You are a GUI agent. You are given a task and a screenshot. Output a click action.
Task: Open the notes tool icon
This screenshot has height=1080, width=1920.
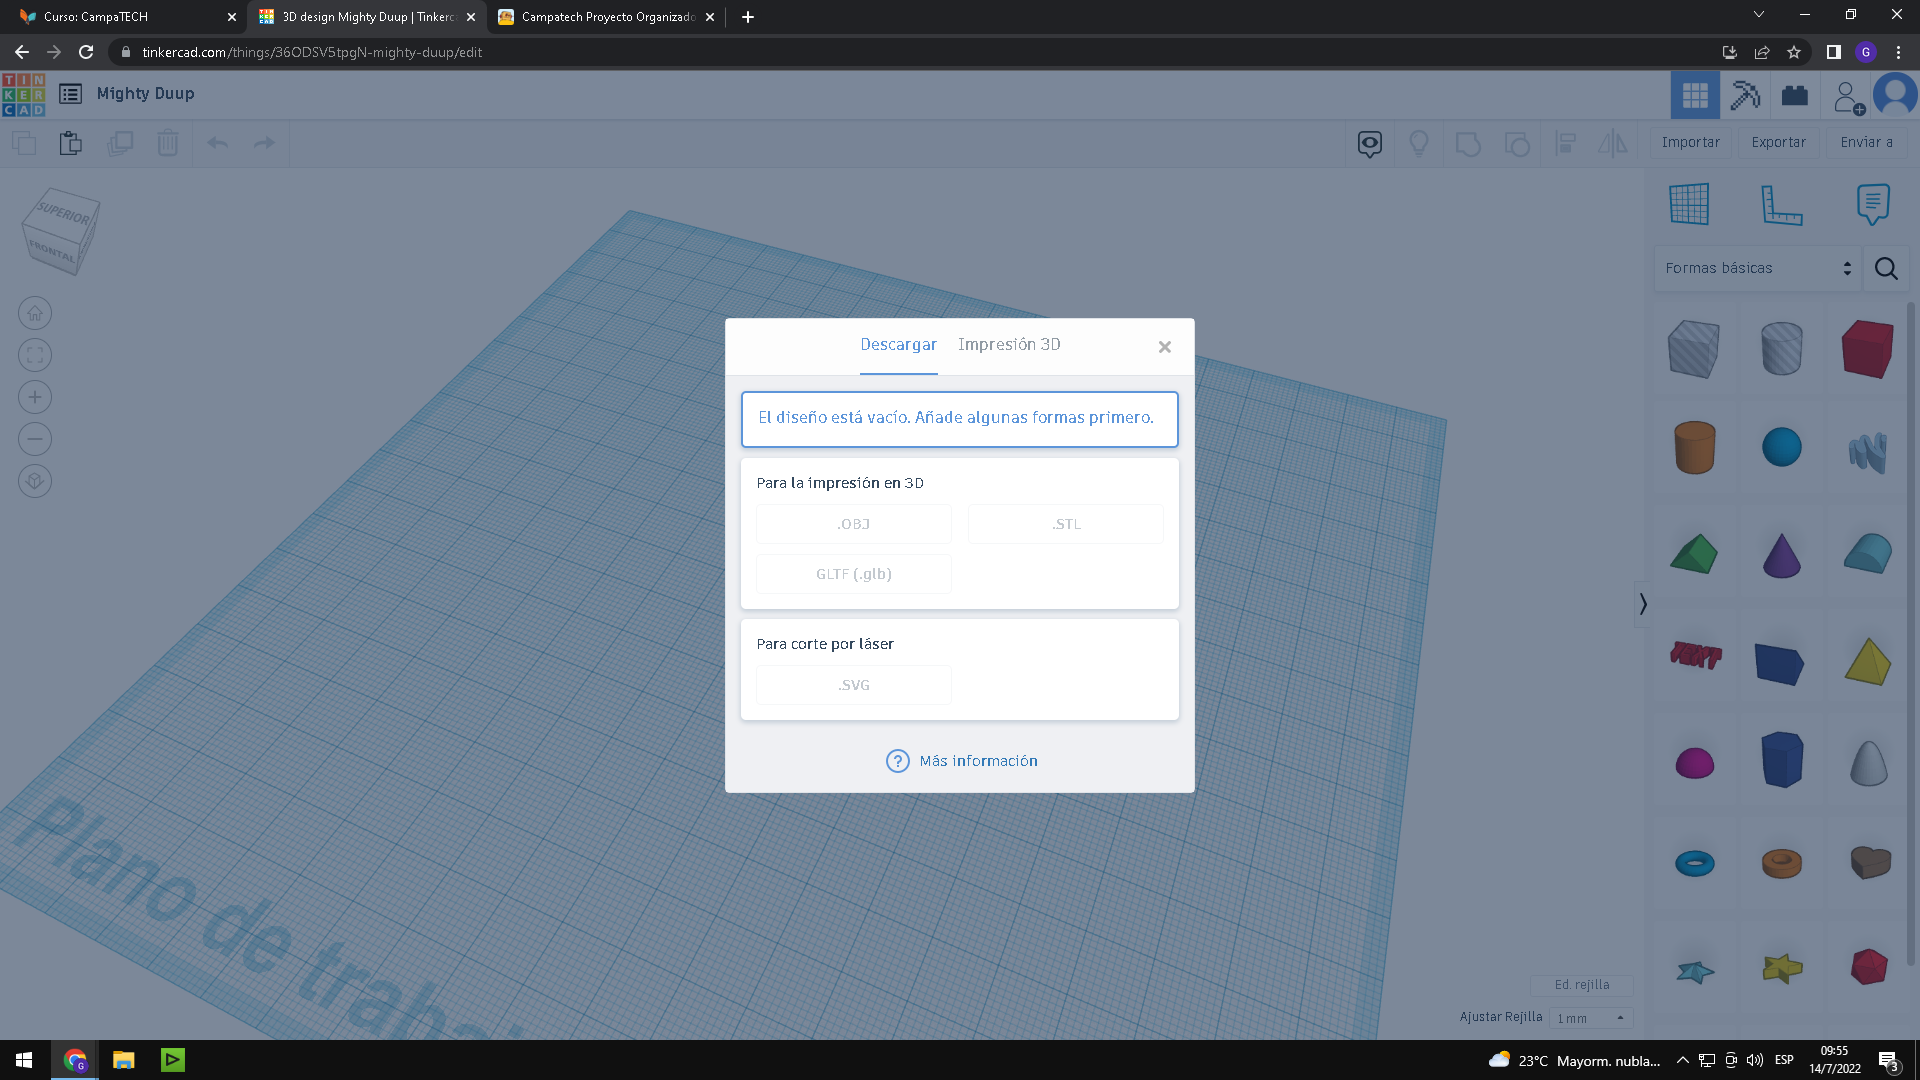[1872, 205]
